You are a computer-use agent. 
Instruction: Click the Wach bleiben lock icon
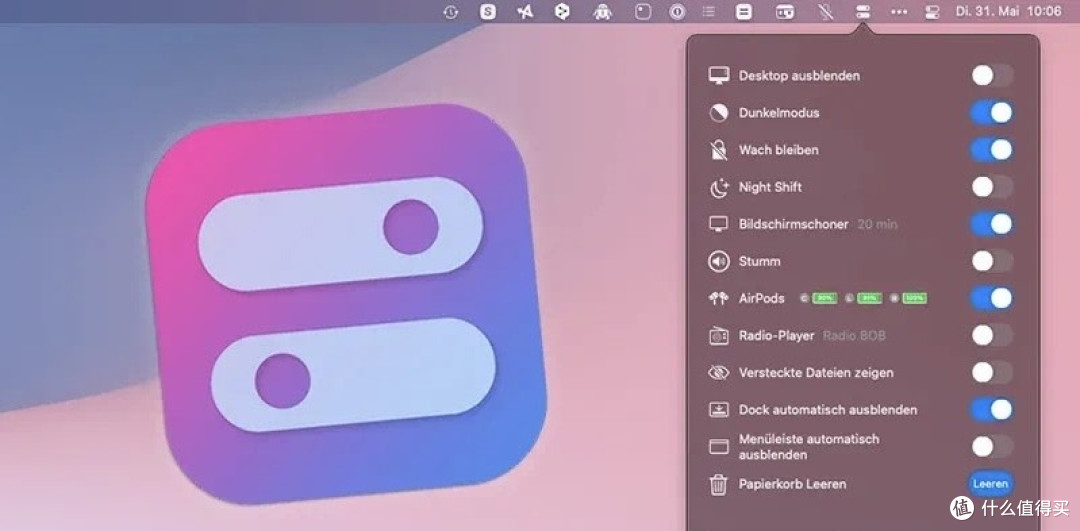click(x=718, y=150)
